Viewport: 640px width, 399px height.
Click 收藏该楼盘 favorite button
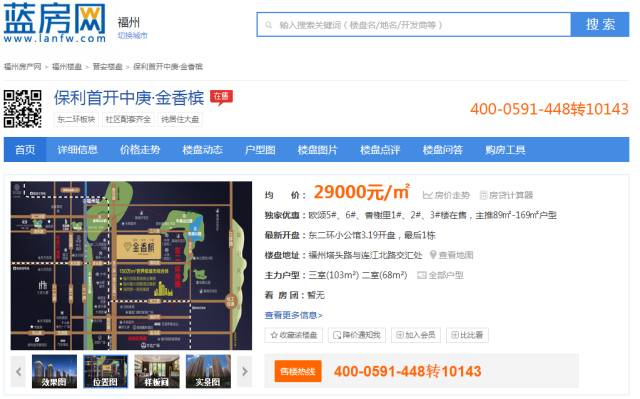293,335
